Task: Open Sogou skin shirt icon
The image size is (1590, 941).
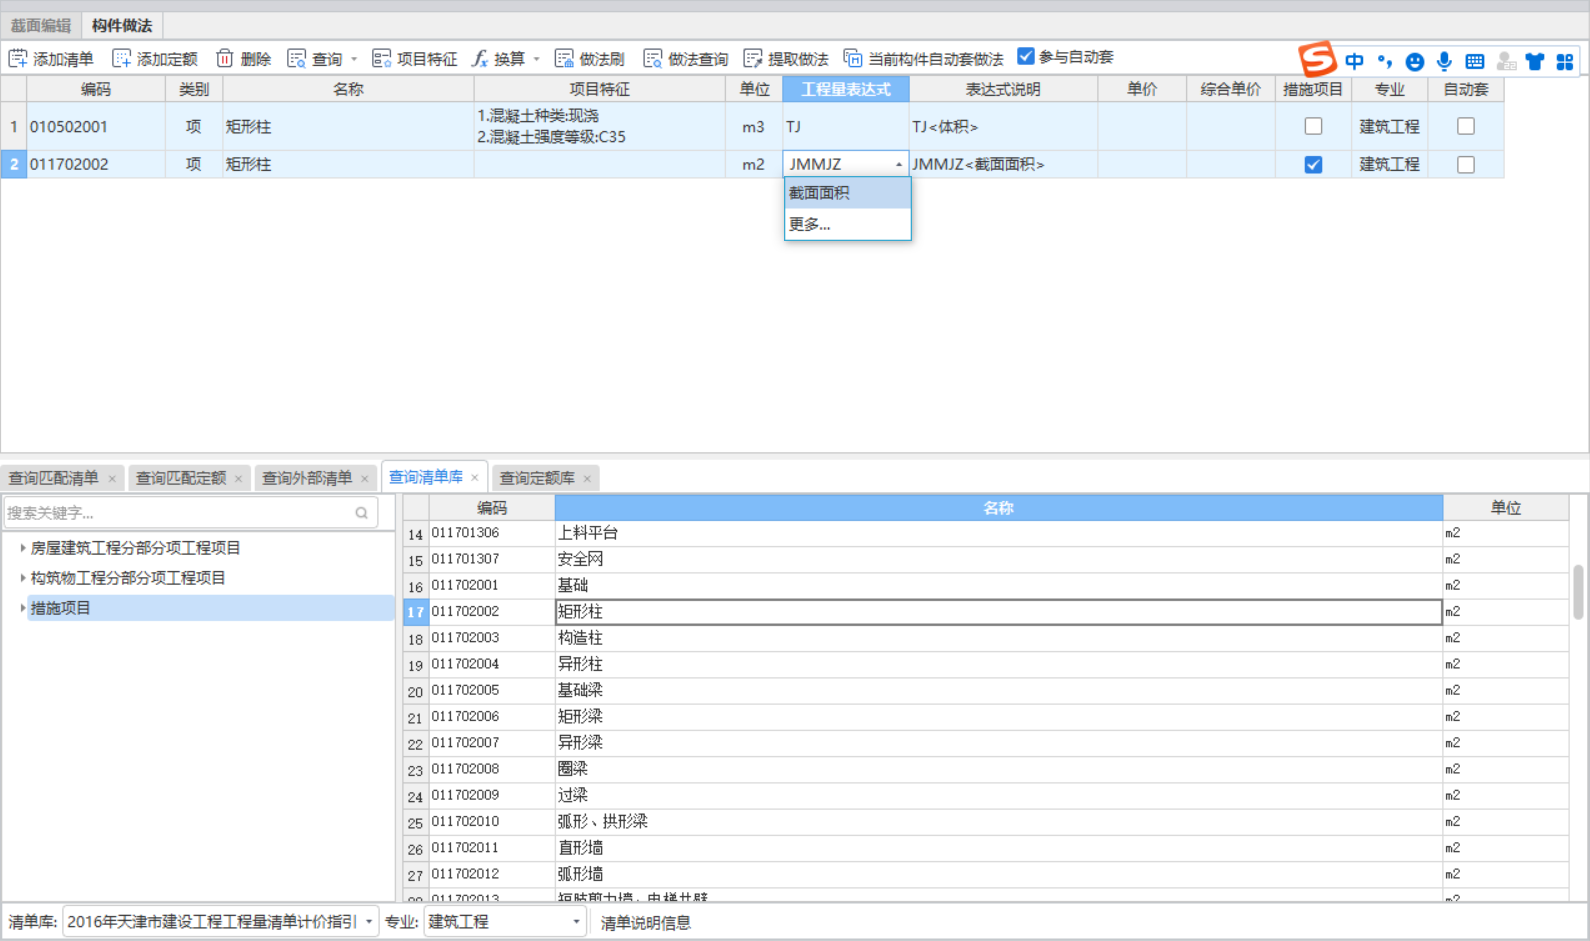Action: 1535,62
